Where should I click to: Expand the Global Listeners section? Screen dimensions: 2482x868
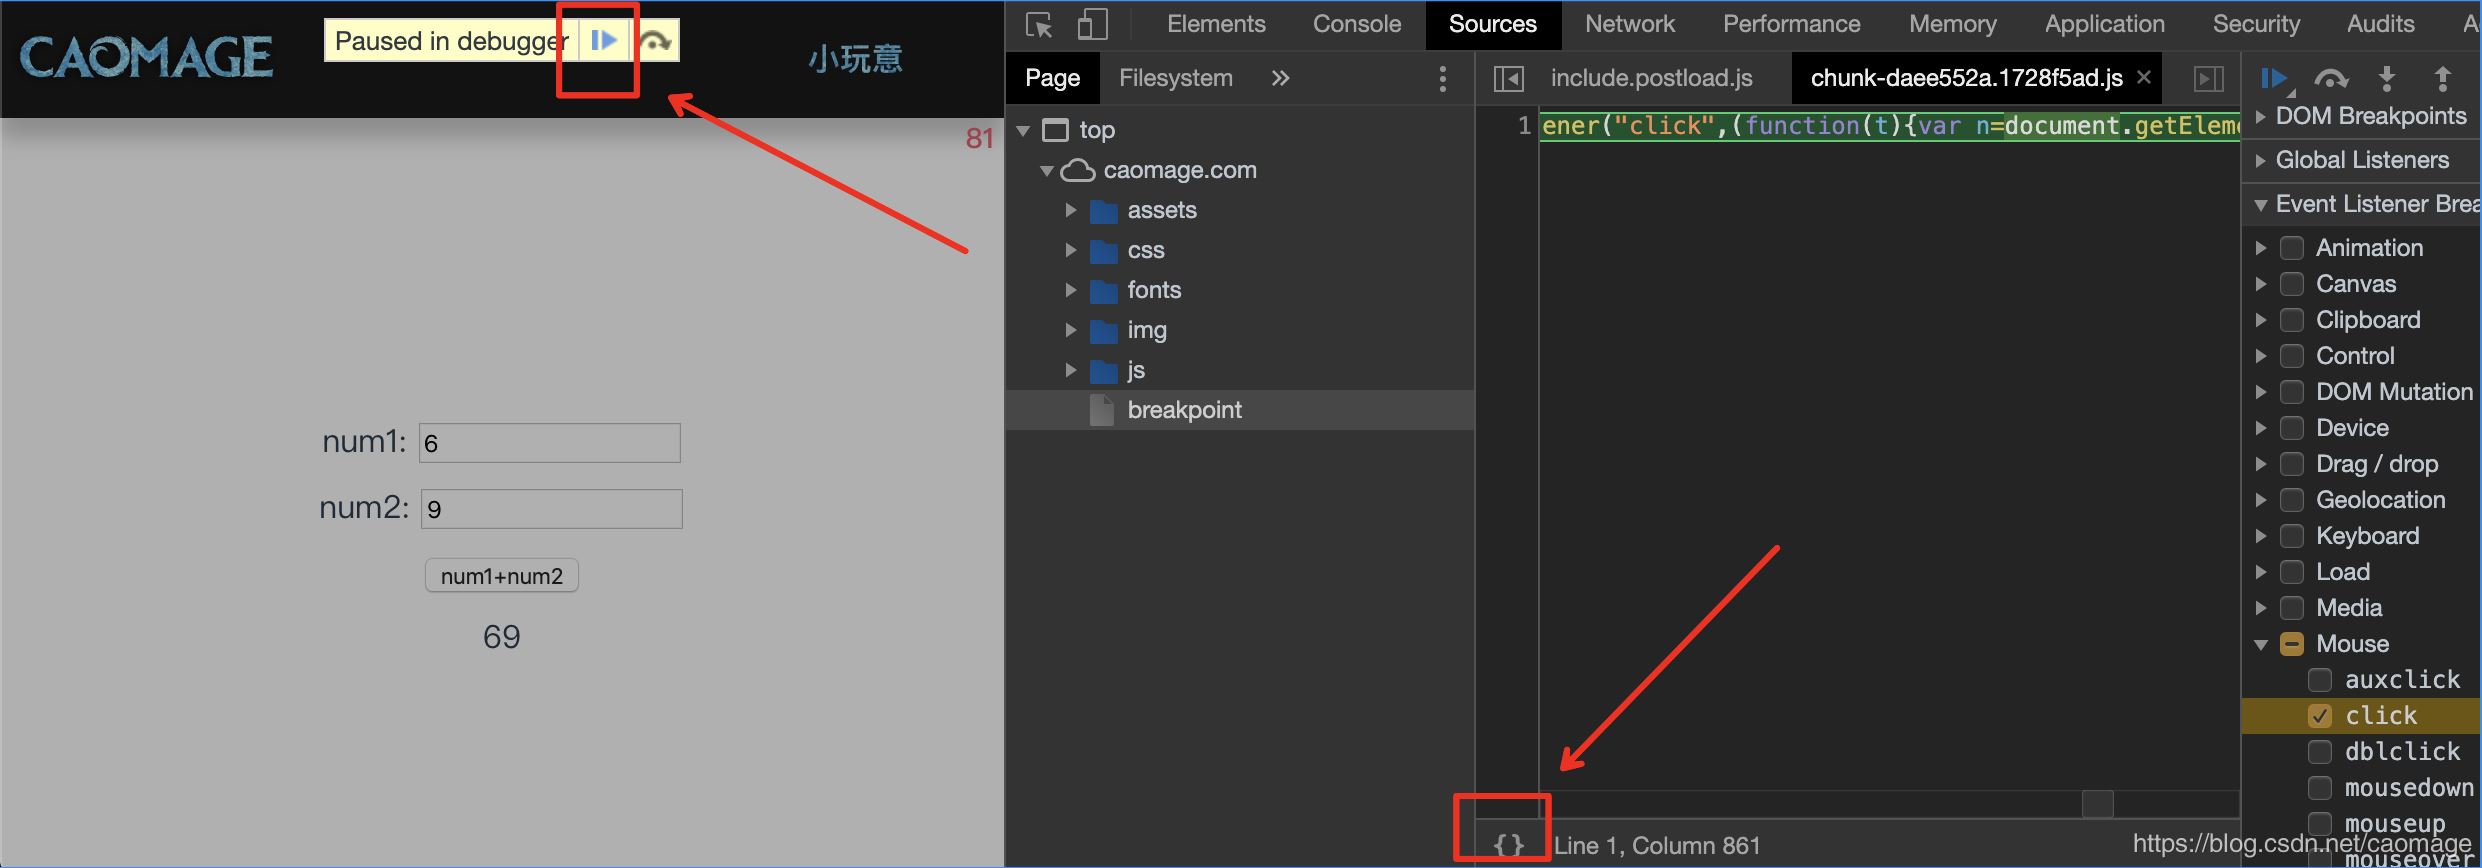coord(2260,160)
